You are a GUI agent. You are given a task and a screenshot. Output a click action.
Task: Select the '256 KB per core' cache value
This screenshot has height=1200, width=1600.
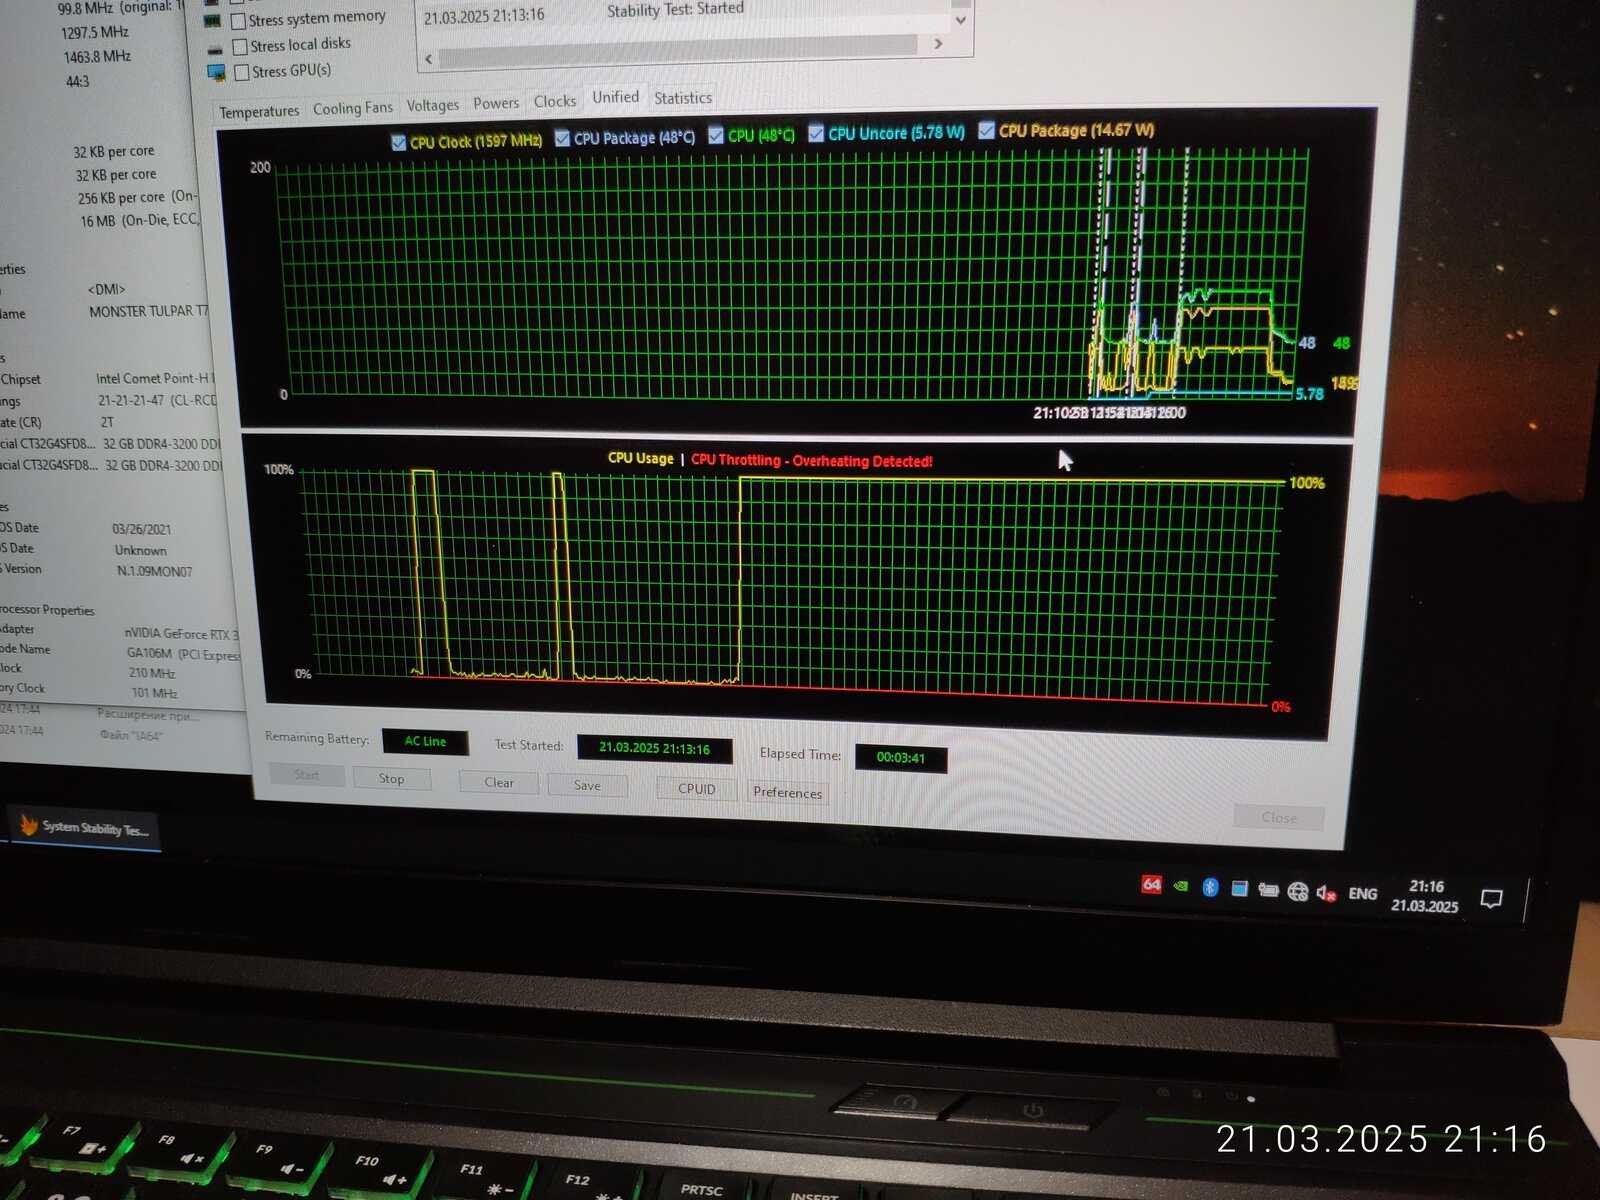(121, 198)
